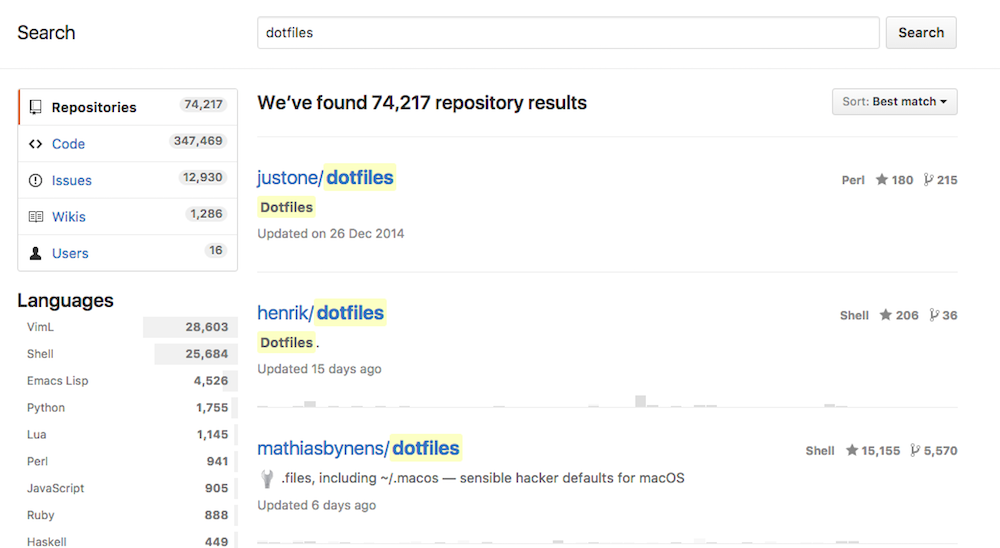This screenshot has width=1000, height=548.
Task: Open the henrik/dotfiles repository link
Action: (321, 313)
